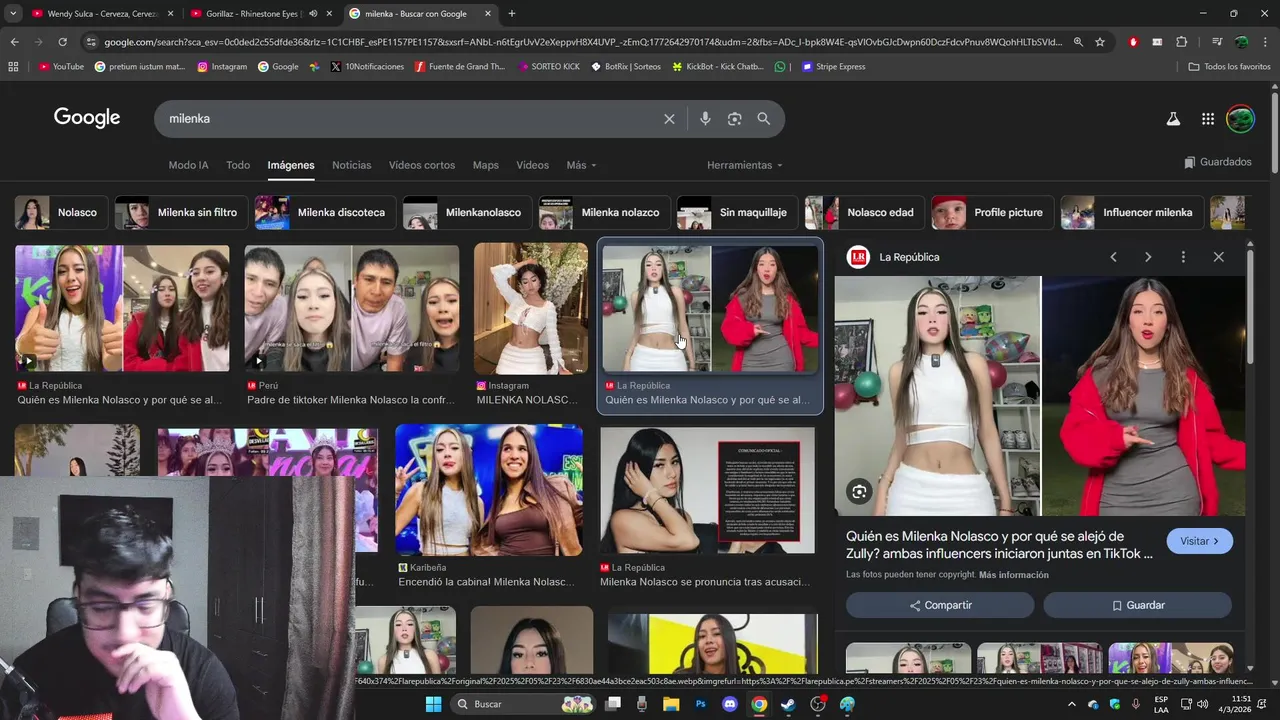Show the previous image in the preview panel

pyautogui.click(x=1113, y=257)
